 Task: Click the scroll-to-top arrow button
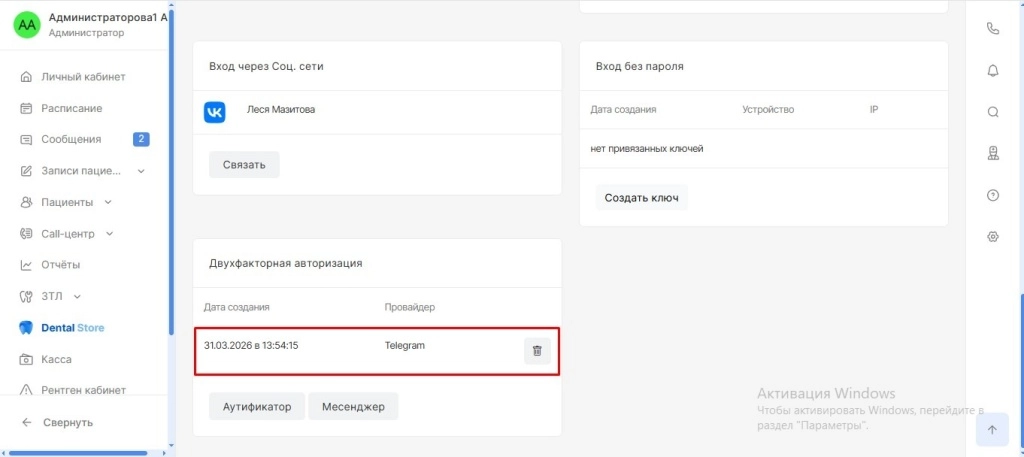992,430
